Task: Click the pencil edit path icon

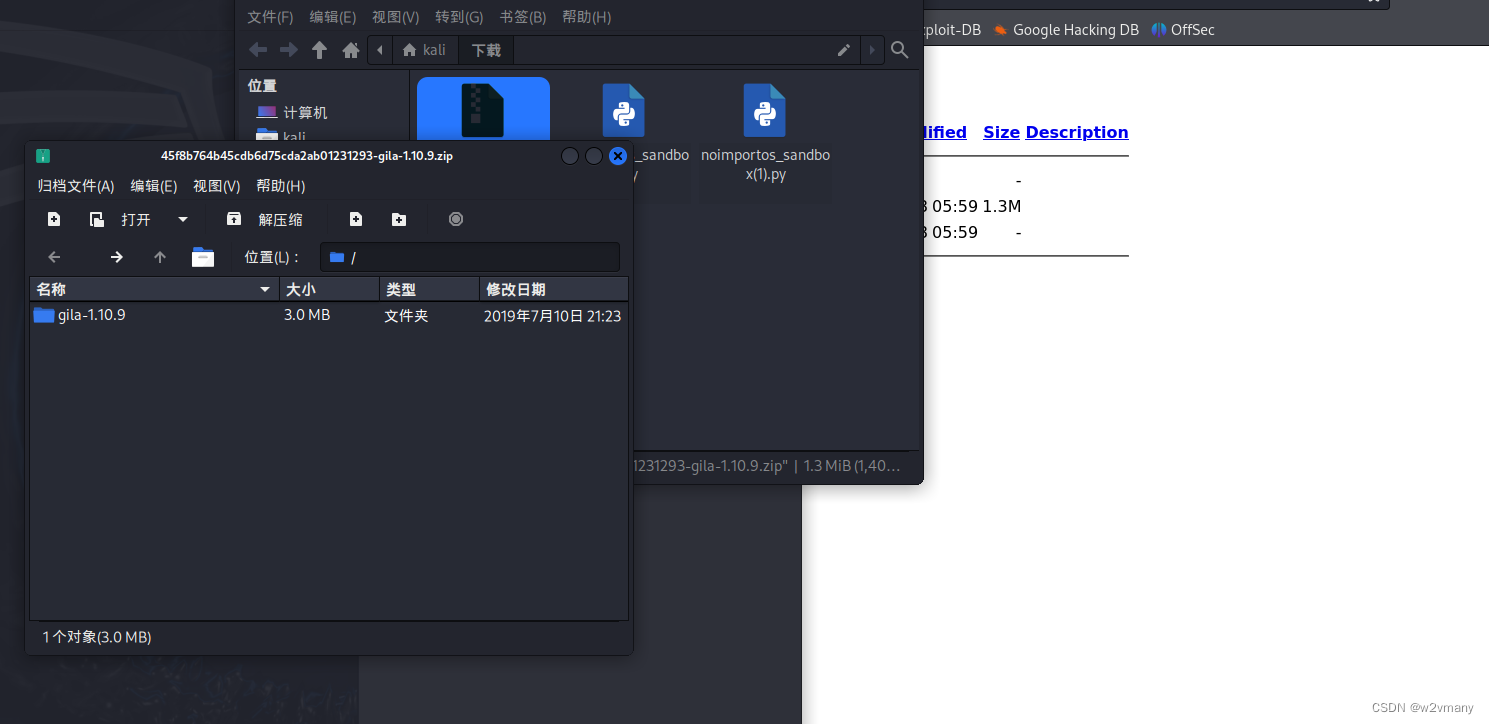Action: coord(844,50)
